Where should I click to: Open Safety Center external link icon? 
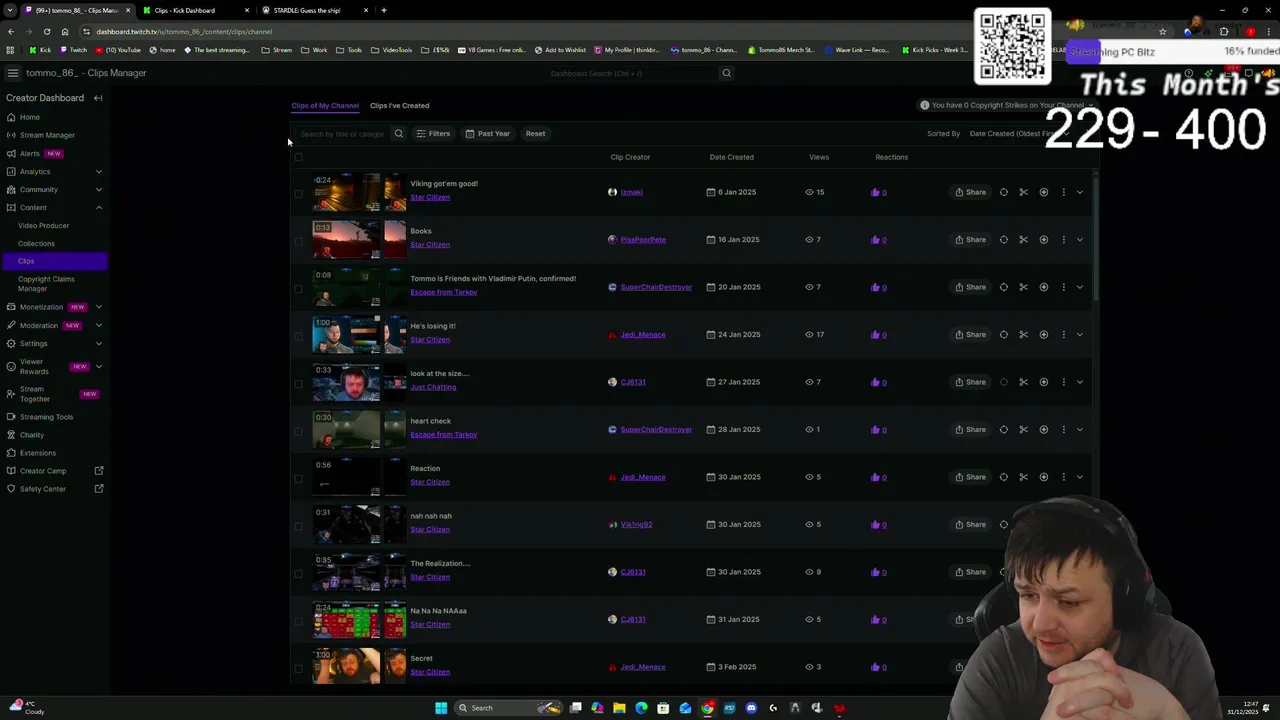point(99,489)
